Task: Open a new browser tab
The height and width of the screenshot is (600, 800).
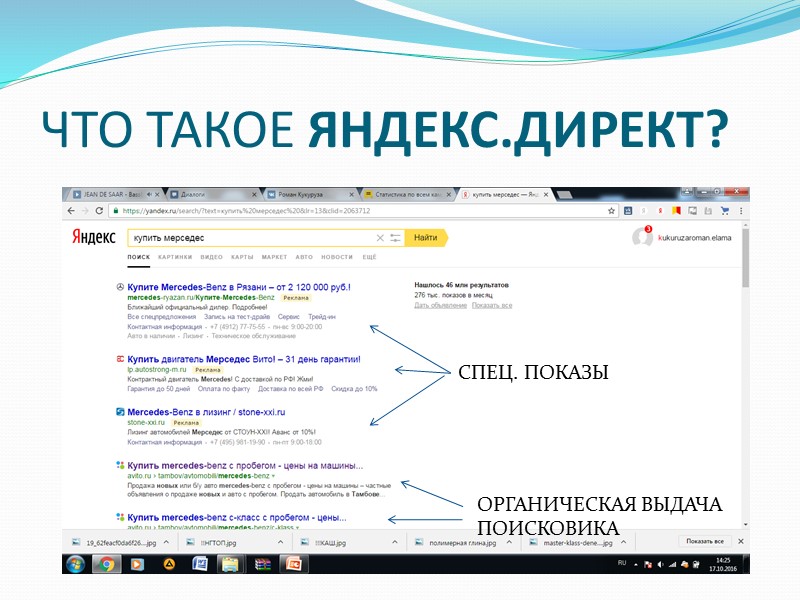Action: click(x=564, y=194)
